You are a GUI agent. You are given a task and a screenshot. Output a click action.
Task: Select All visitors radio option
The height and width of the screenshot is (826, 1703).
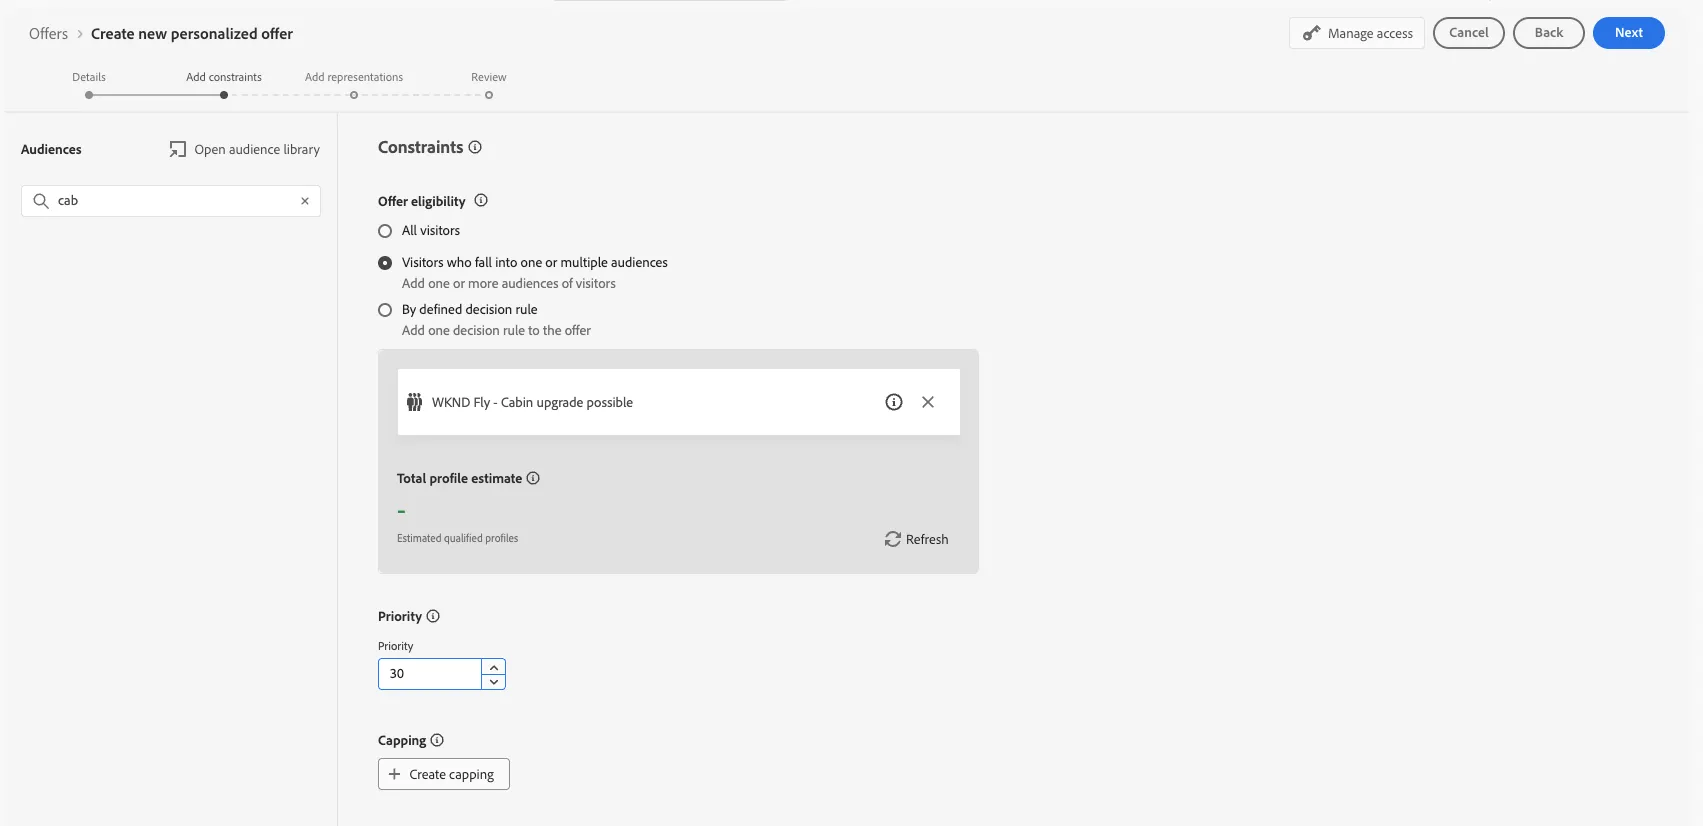click(385, 231)
